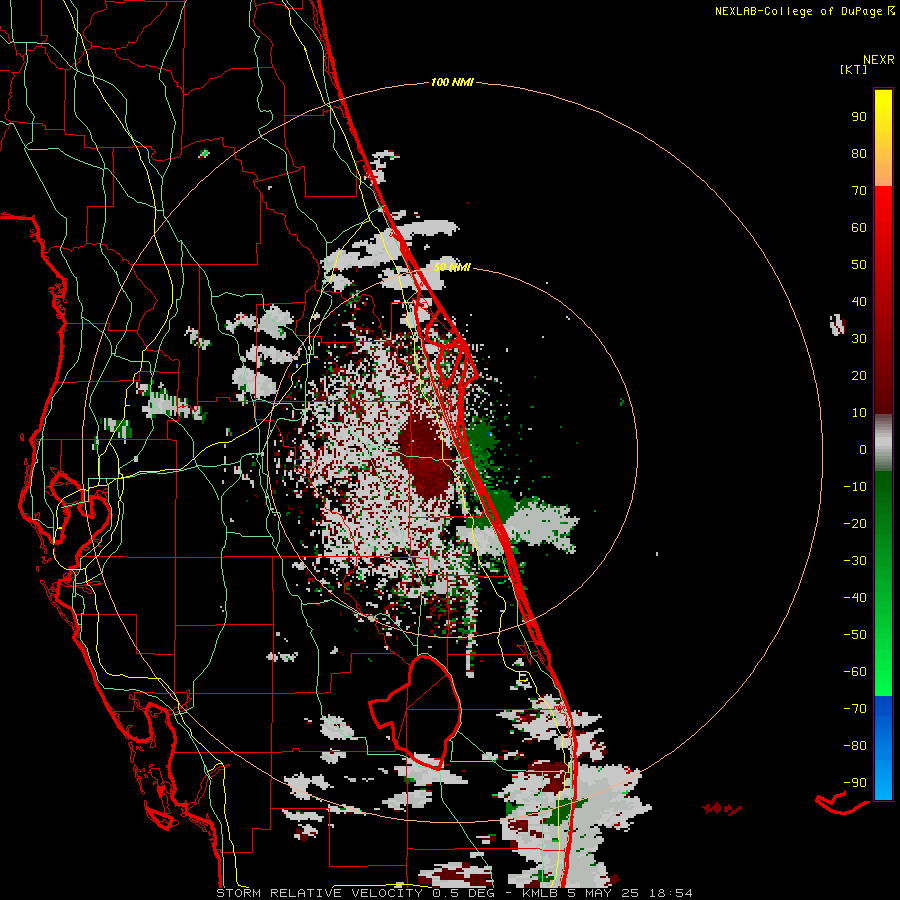Image resolution: width=900 pixels, height=900 pixels.
Task: Click the -90 value on the velocity scale
Action: [855, 783]
